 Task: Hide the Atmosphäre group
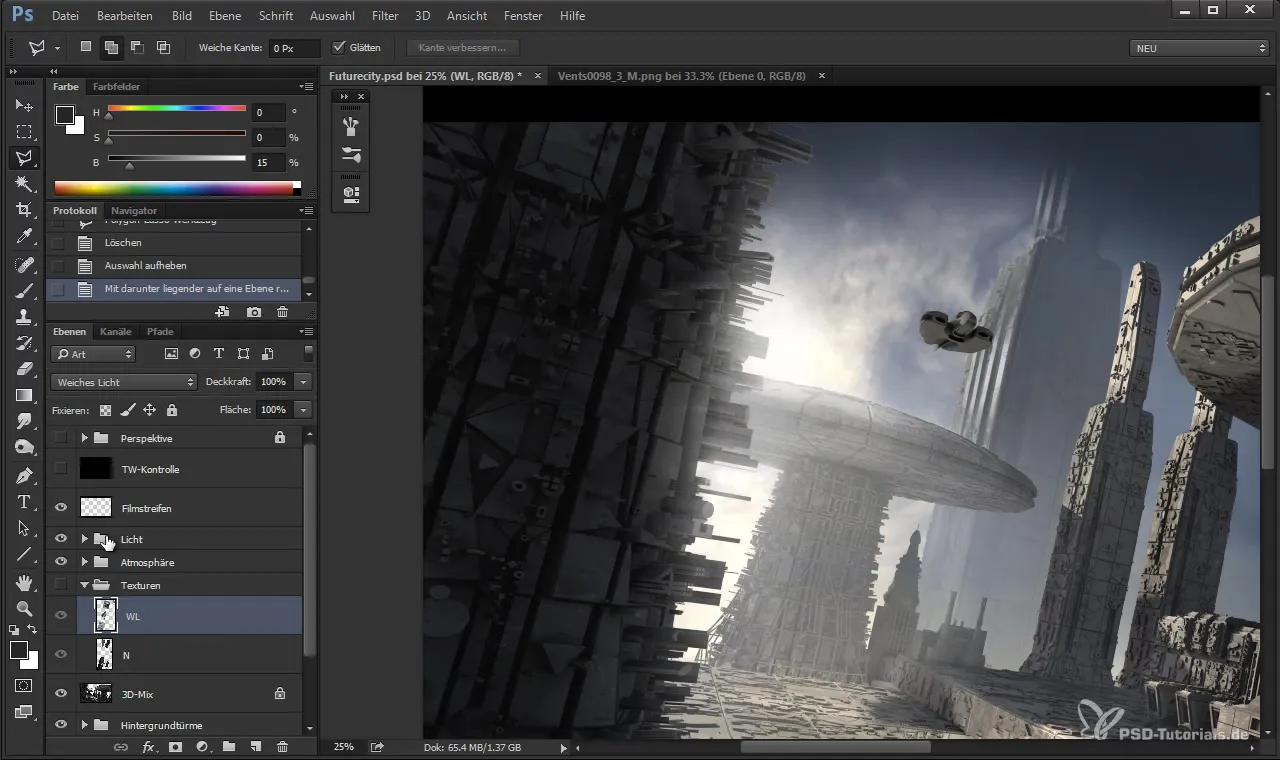click(61, 562)
